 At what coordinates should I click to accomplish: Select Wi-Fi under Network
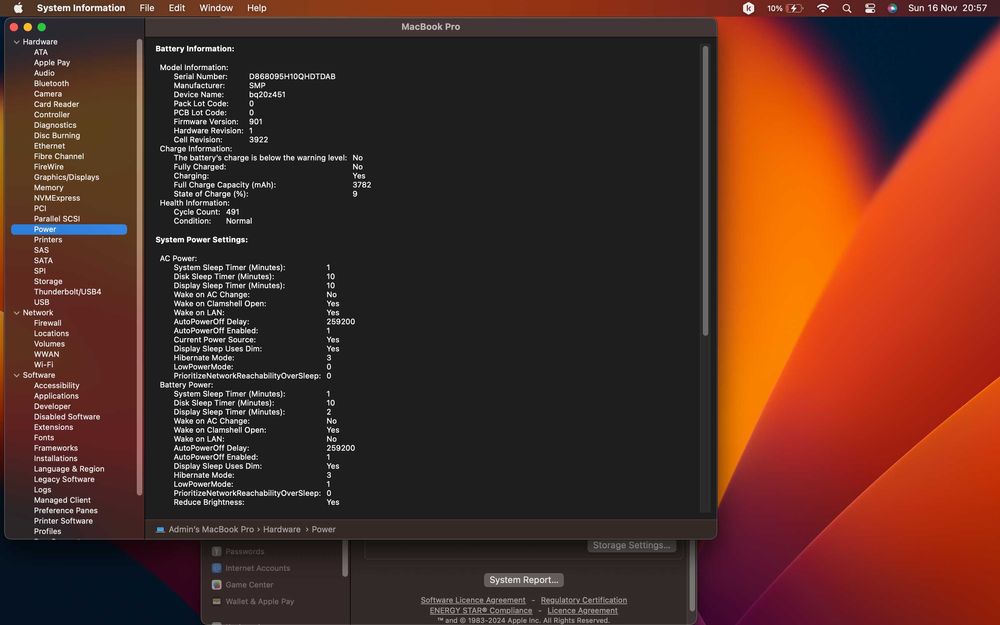pyautogui.click(x=43, y=365)
